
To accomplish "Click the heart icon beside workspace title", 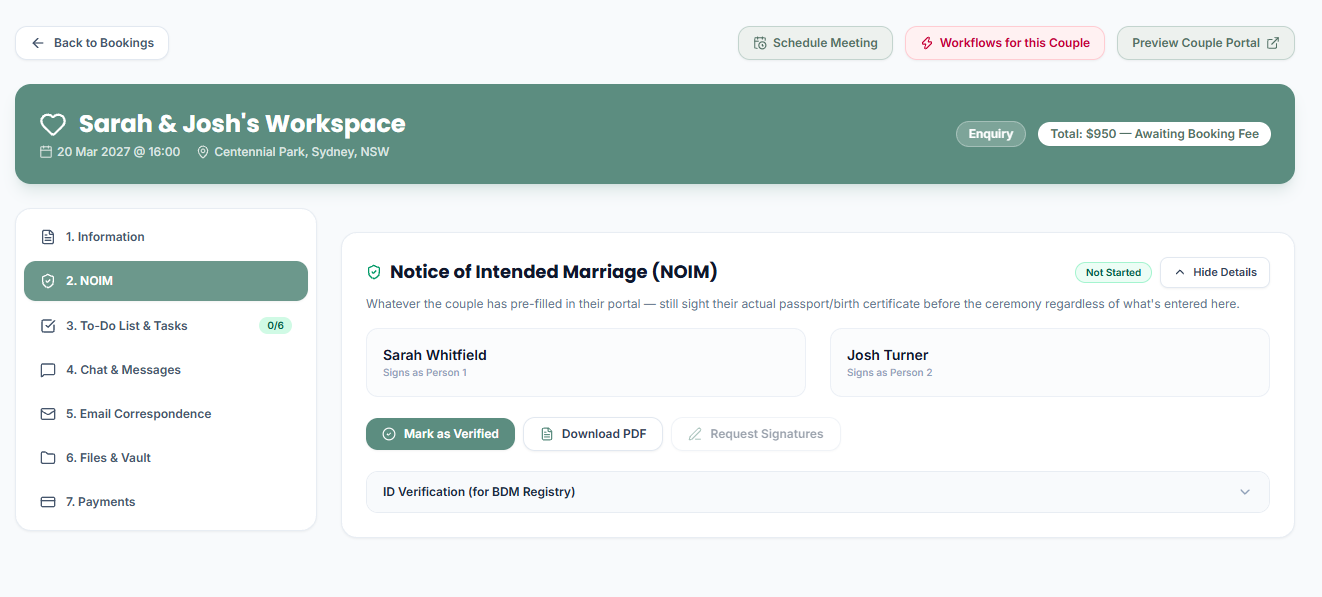I will [x=53, y=124].
